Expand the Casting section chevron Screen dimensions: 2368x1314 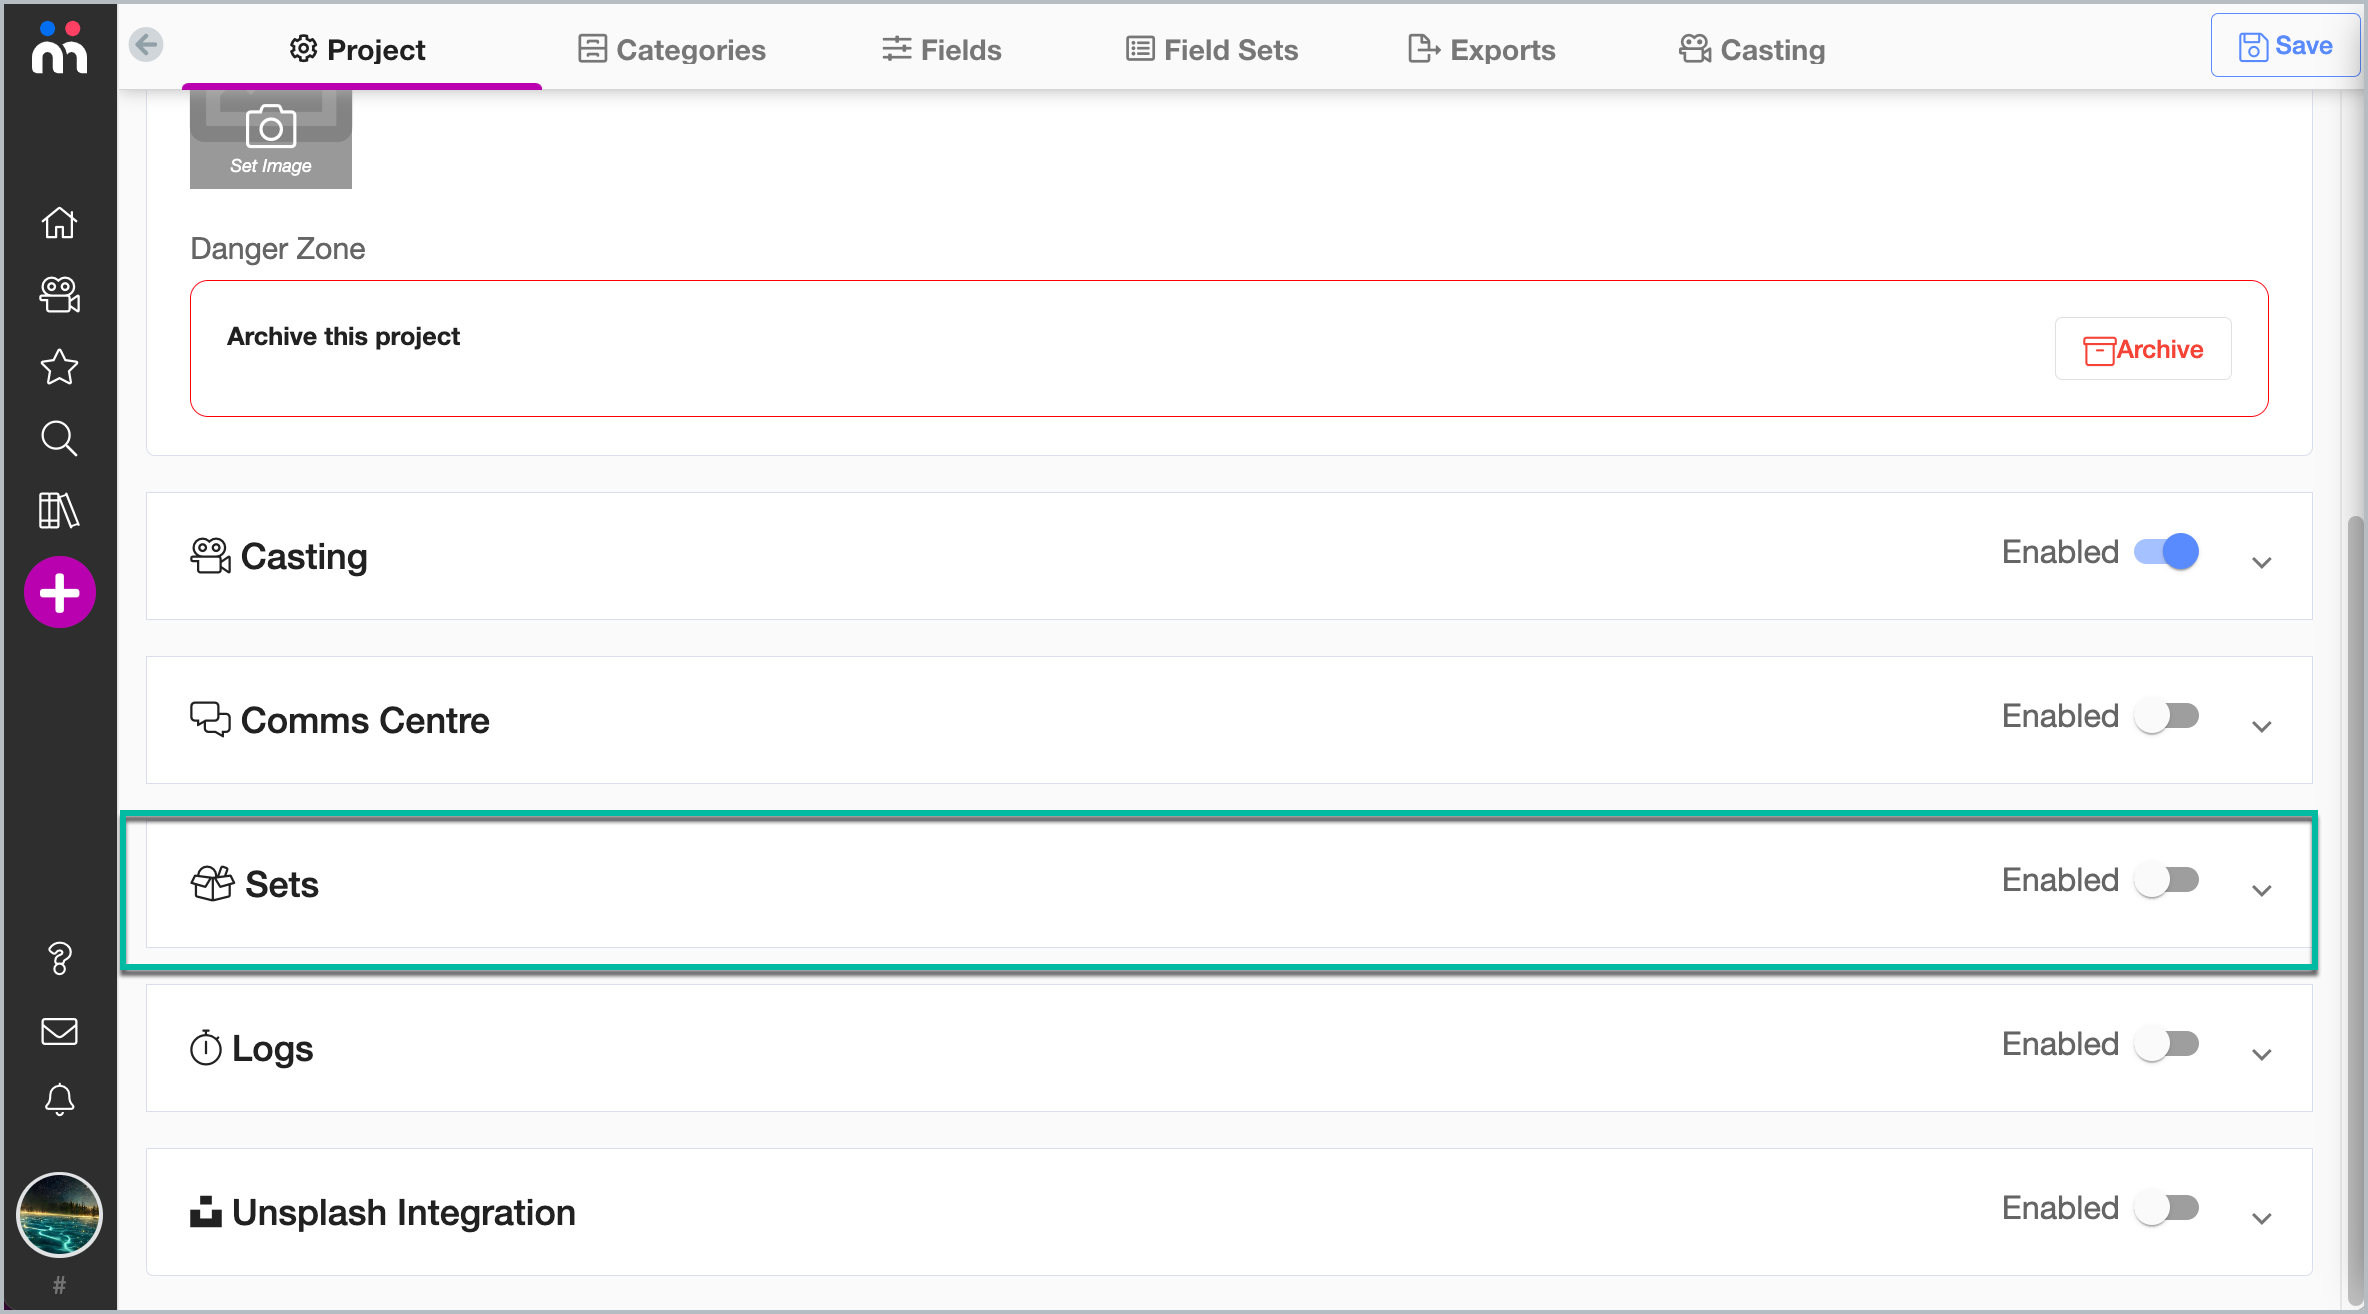click(2261, 562)
